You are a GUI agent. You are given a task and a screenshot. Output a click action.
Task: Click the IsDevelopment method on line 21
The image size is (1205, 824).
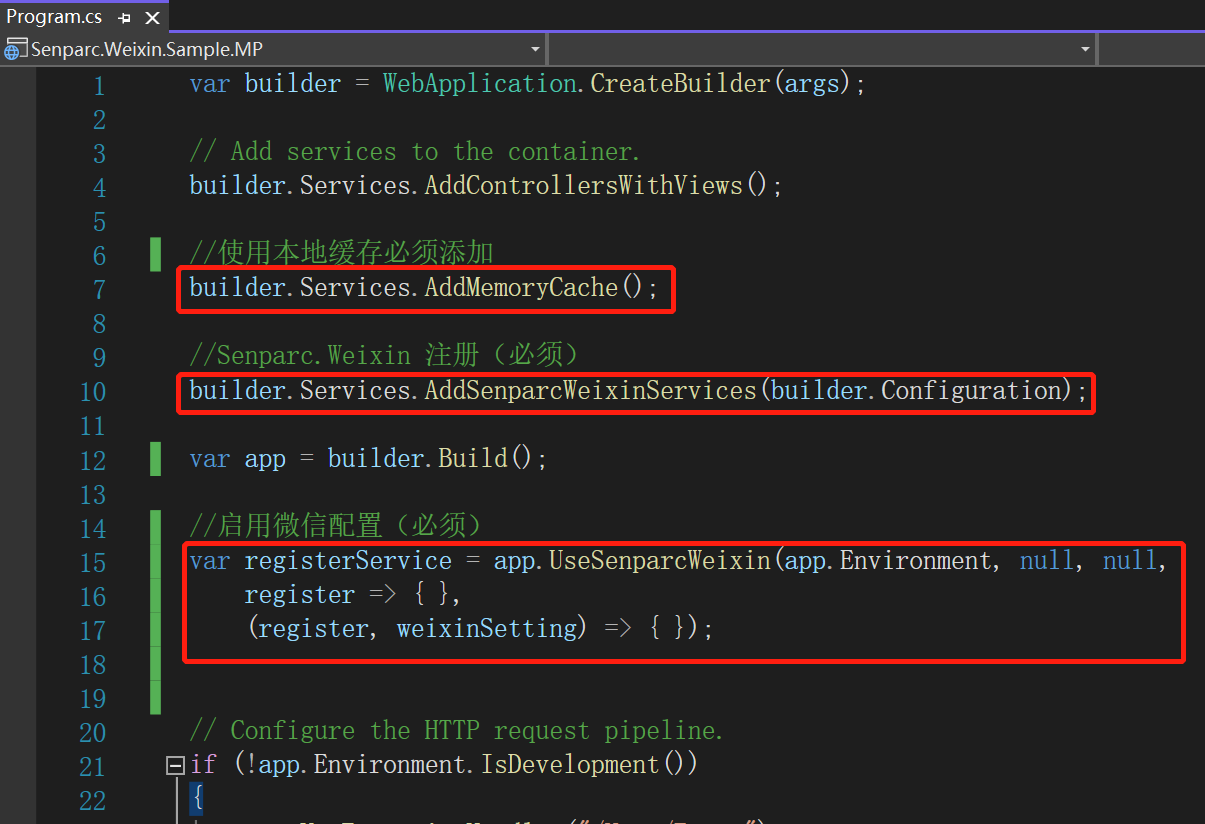click(x=569, y=765)
